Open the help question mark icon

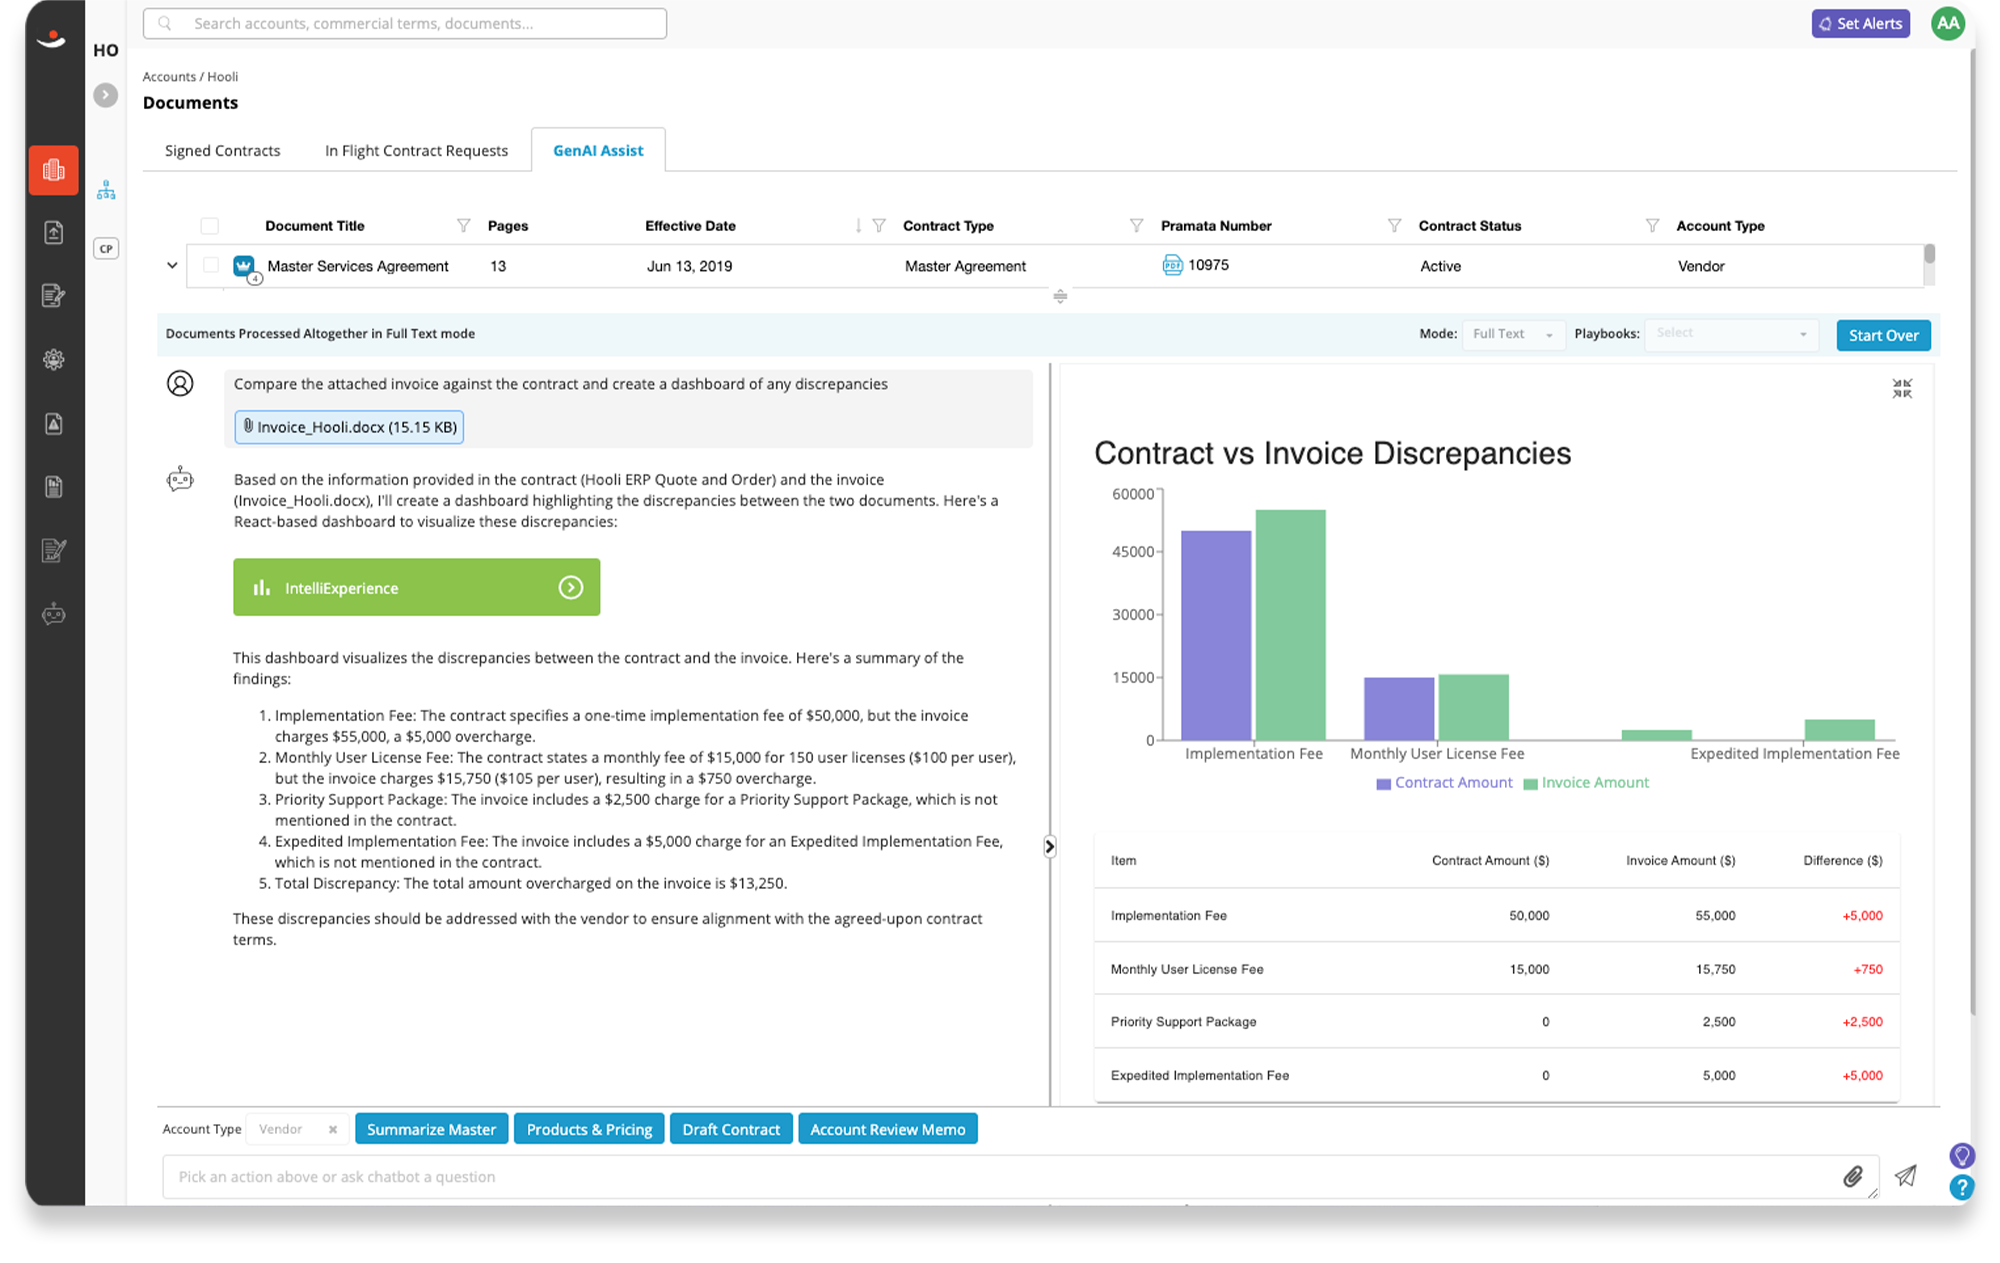click(x=1962, y=1188)
